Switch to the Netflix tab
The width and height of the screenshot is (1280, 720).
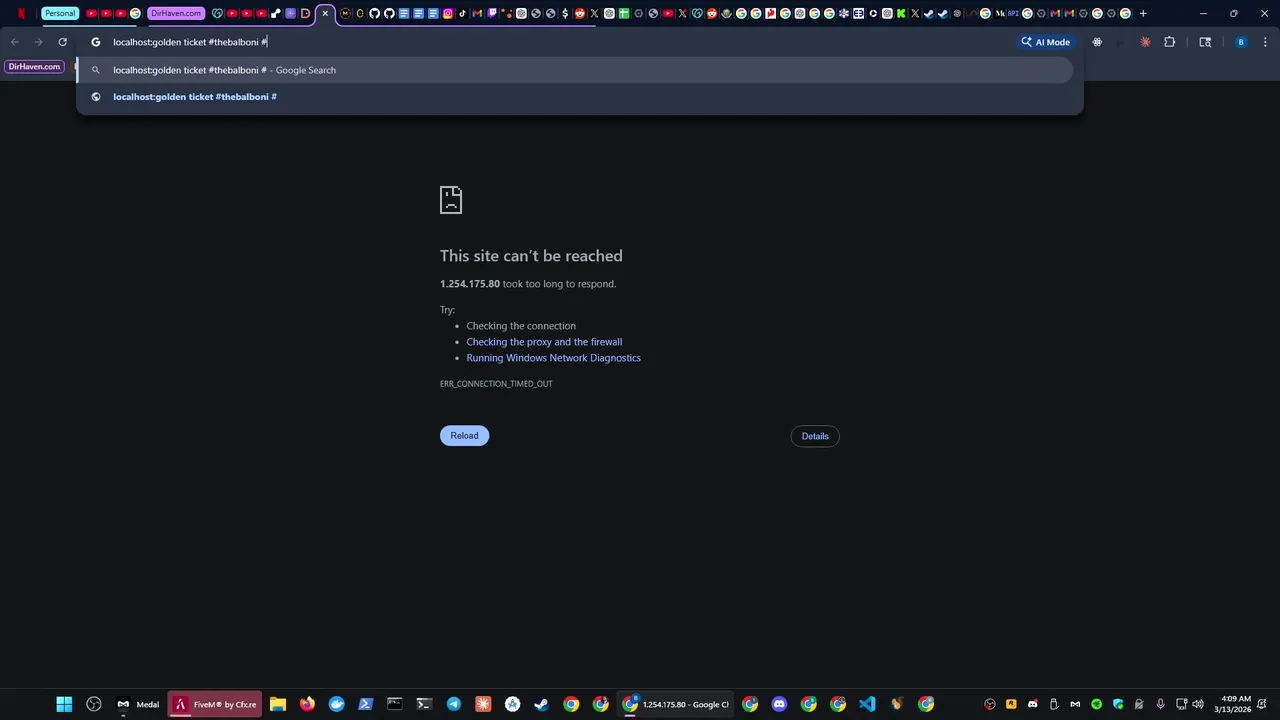click(x=21, y=14)
